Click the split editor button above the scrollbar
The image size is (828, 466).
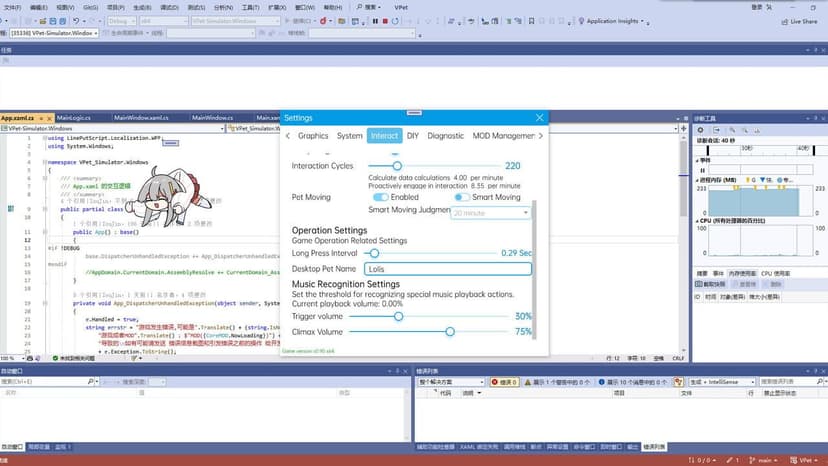684,128
